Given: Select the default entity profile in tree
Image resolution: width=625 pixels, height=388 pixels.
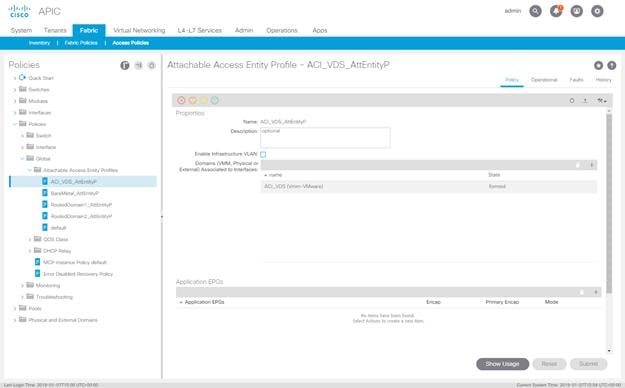Looking at the screenshot, I should (59, 228).
